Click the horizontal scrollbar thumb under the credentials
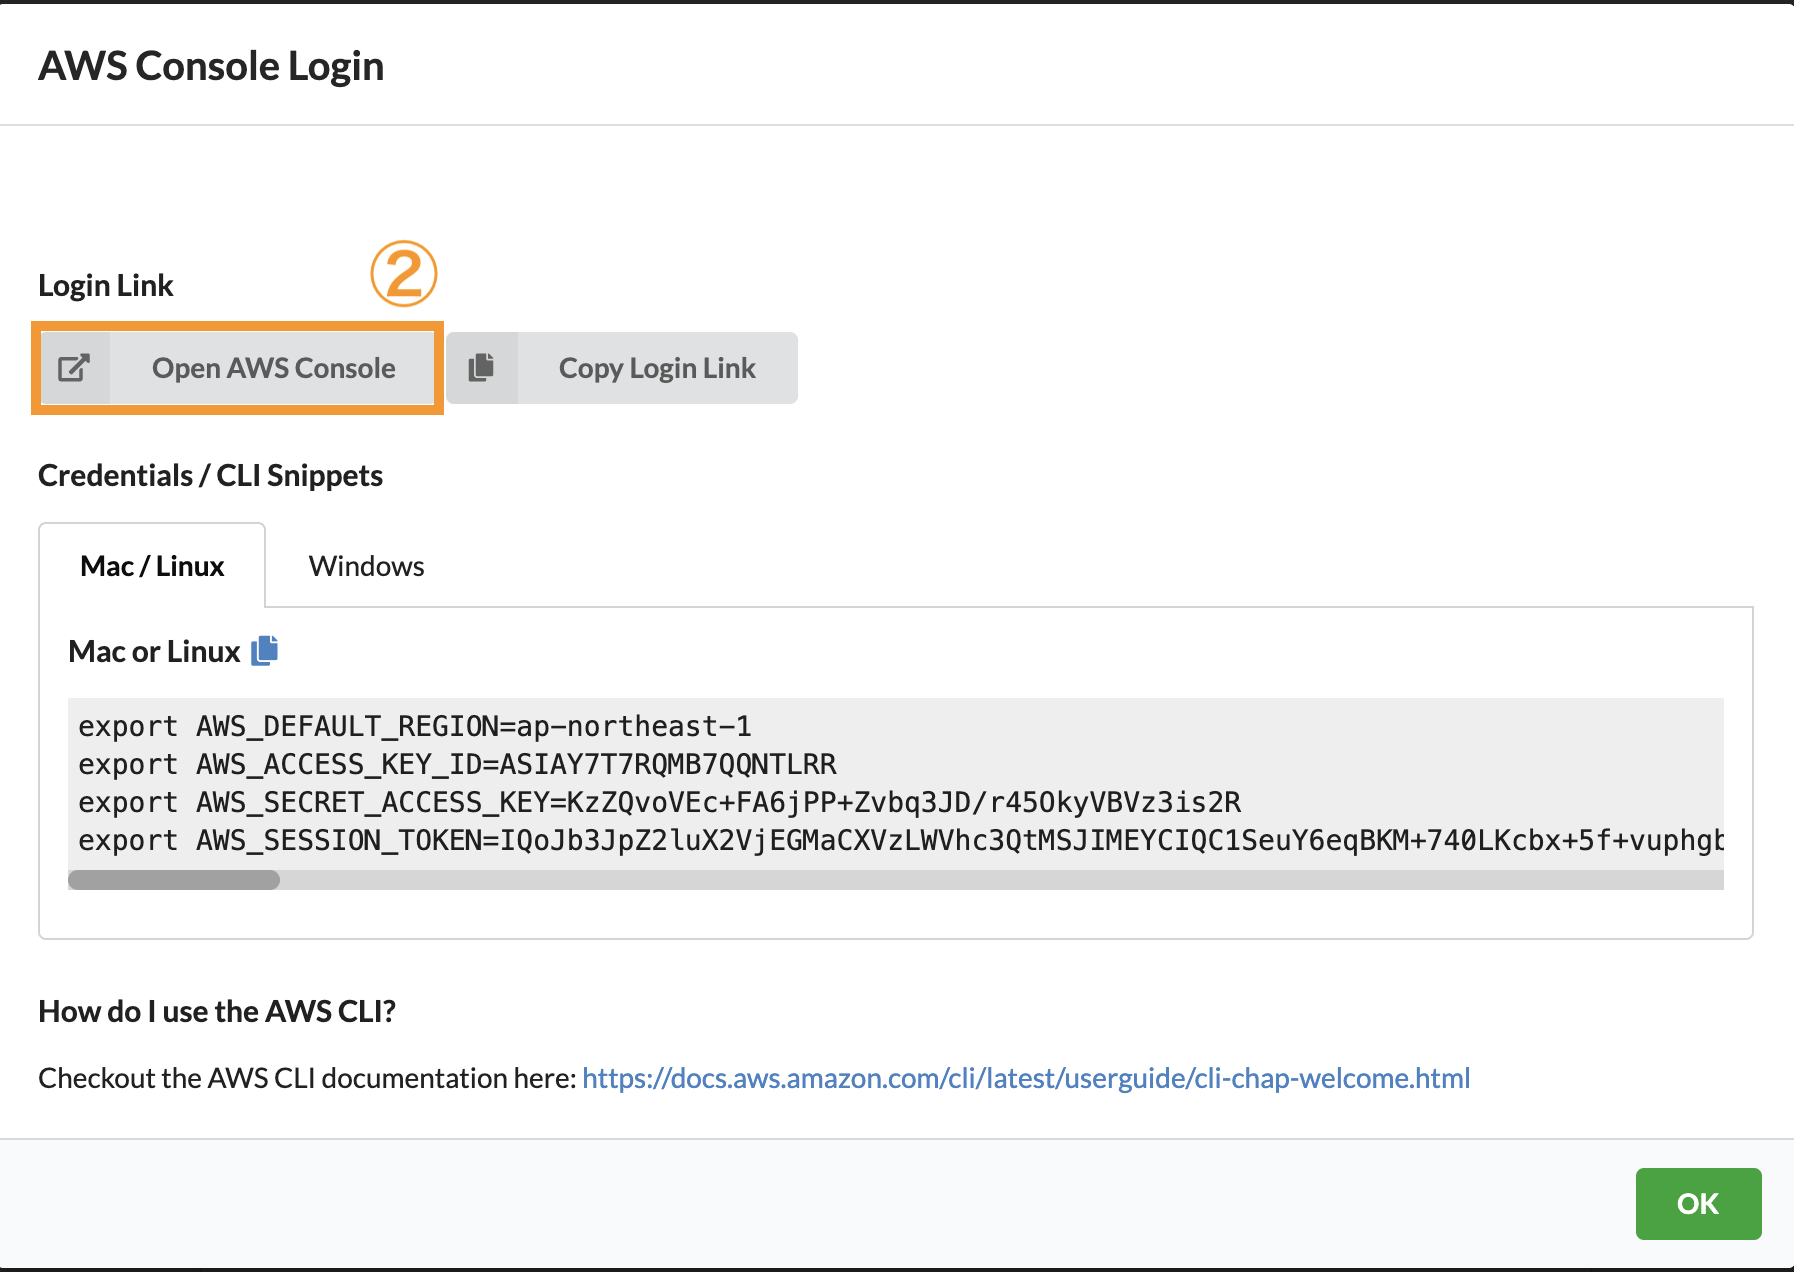The width and height of the screenshot is (1794, 1272). pyautogui.click(x=174, y=880)
